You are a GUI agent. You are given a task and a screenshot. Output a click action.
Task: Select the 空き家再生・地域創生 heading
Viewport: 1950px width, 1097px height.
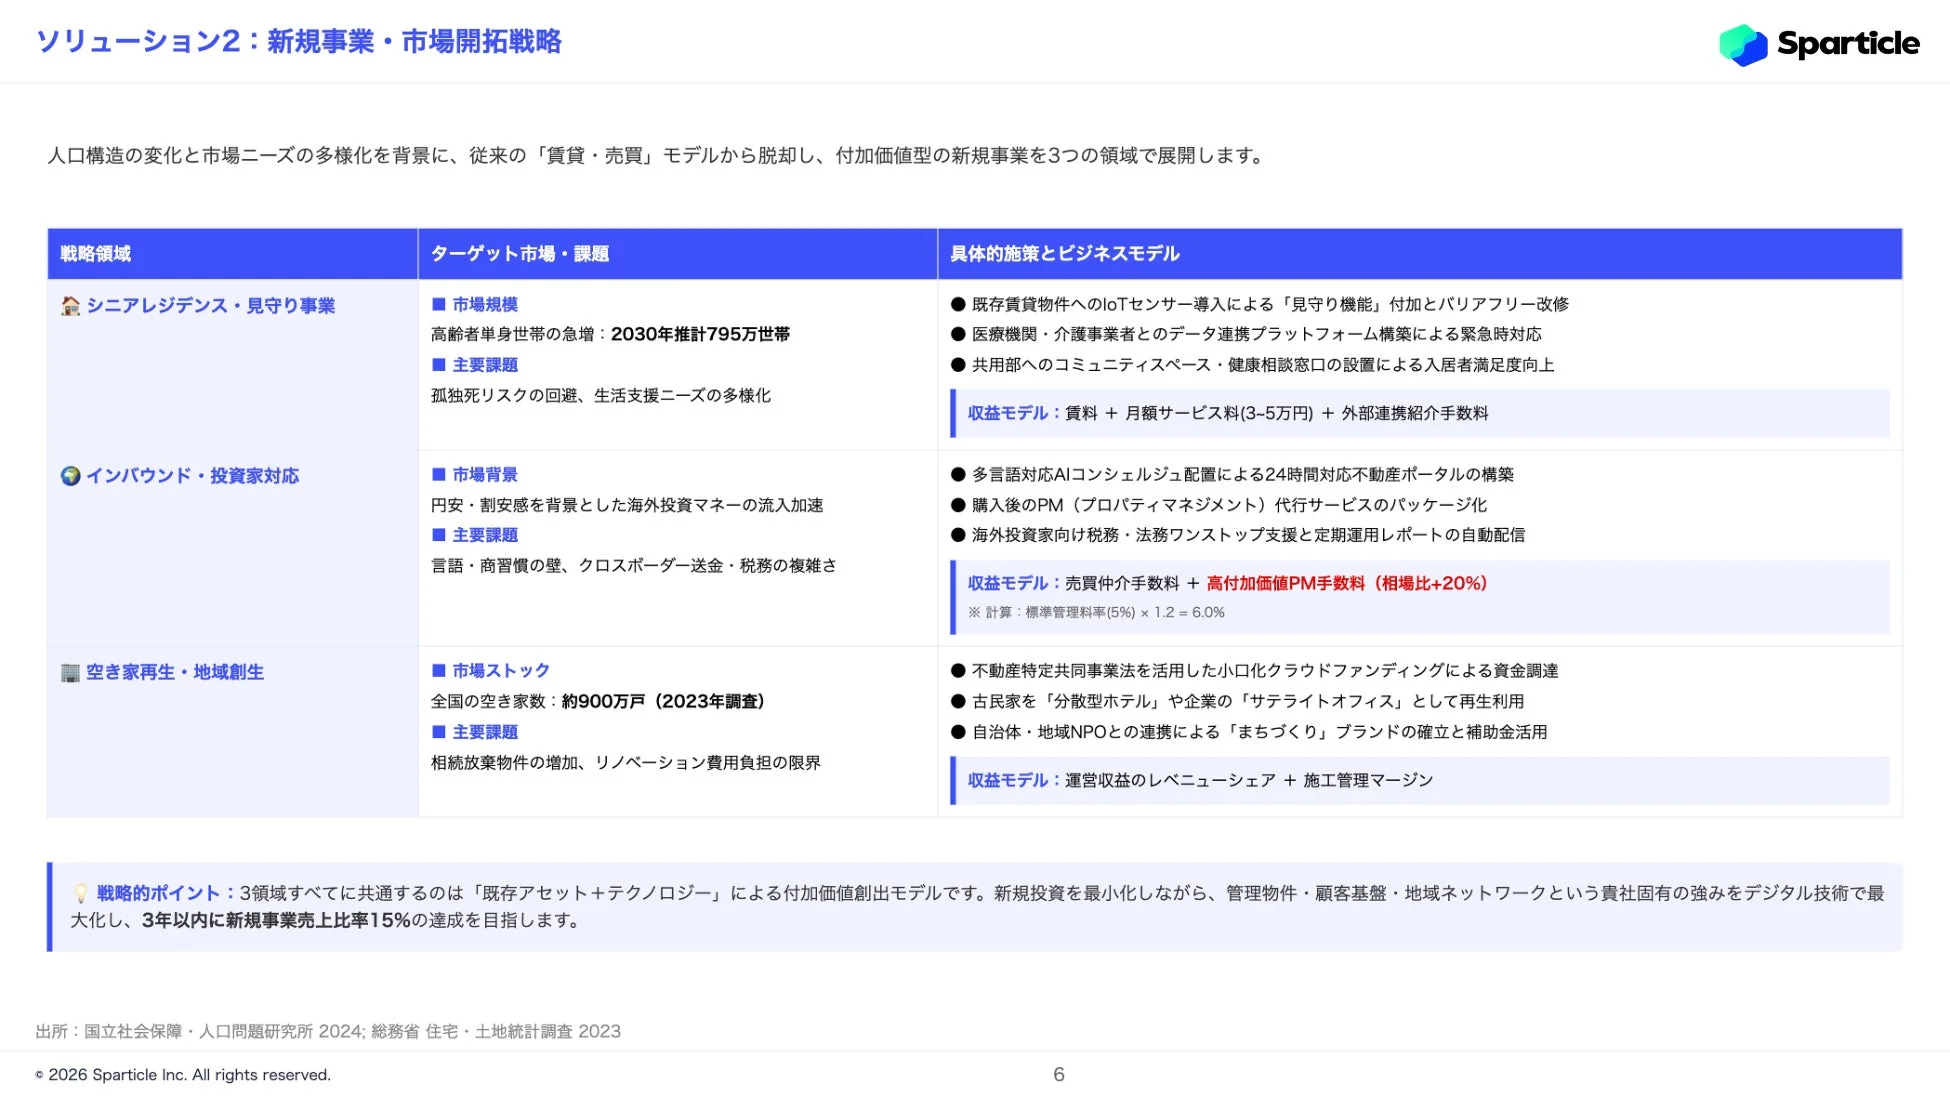click(175, 672)
